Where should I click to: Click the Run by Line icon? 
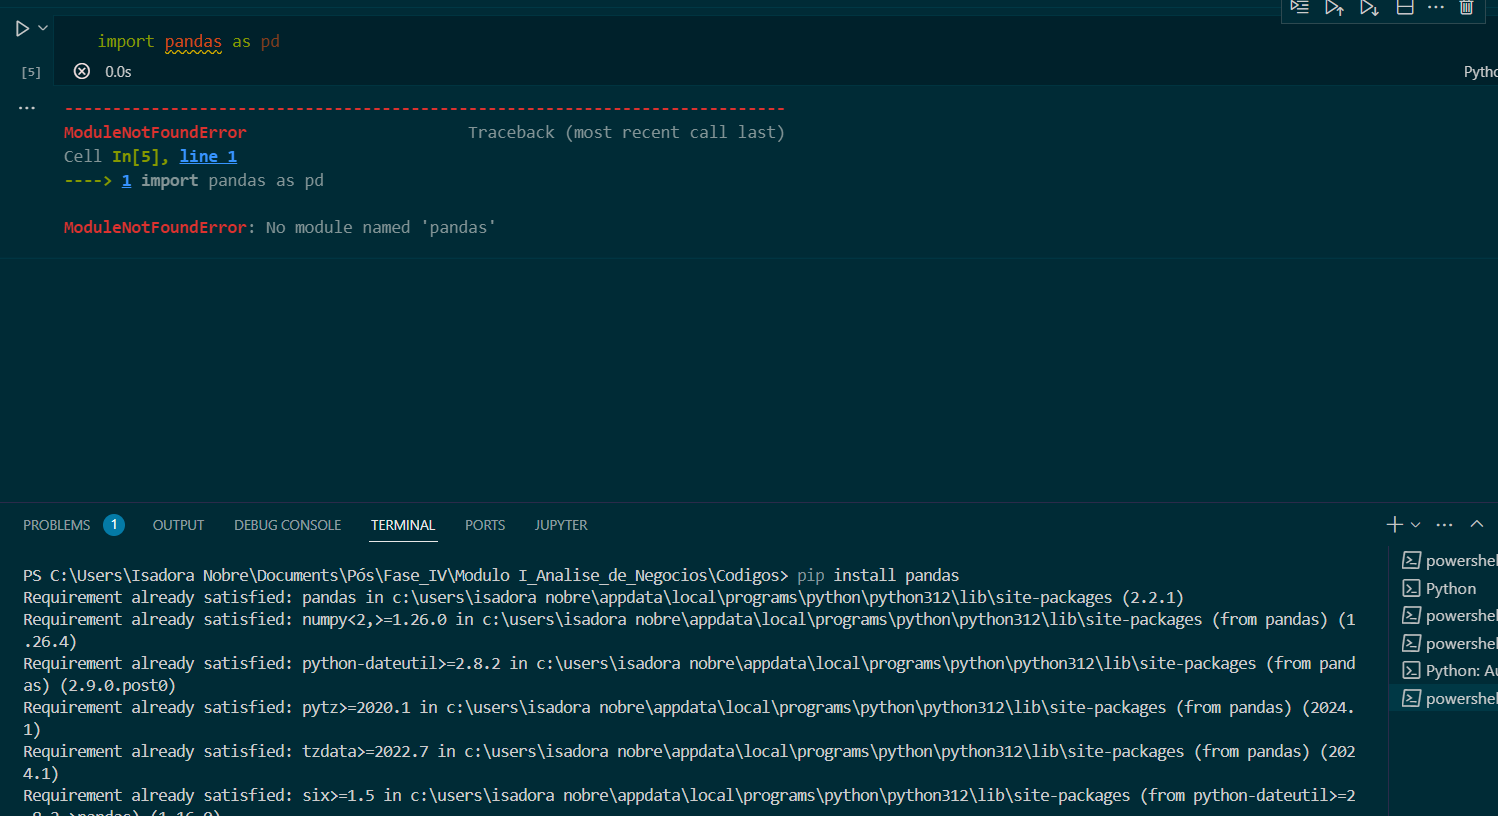tap(1299, 8)
